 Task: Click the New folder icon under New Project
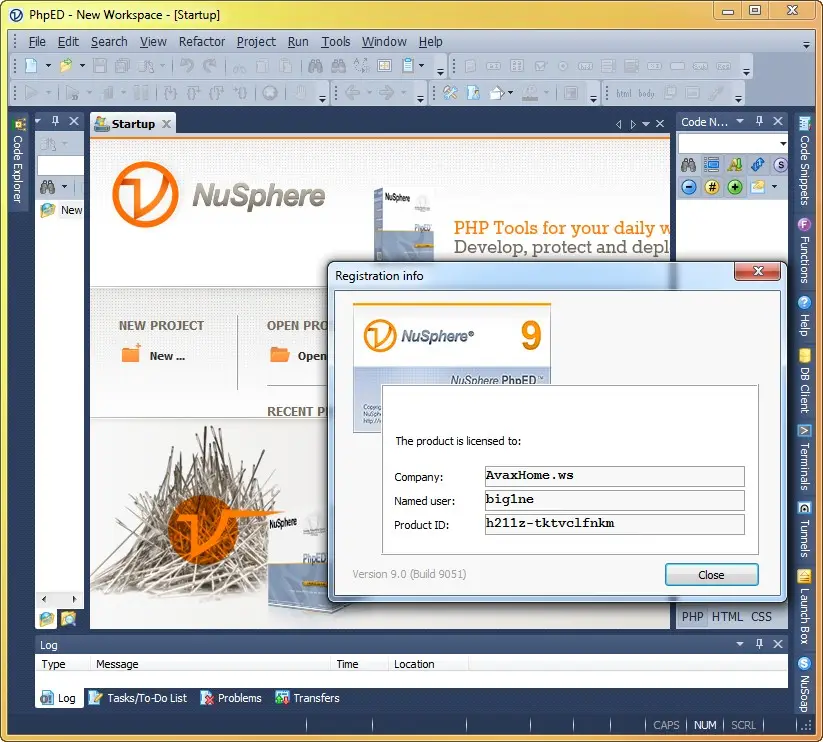point(131,353)
